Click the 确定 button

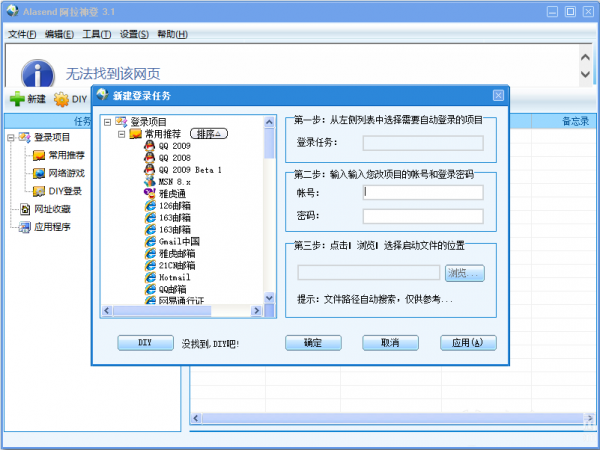(313, 343)
